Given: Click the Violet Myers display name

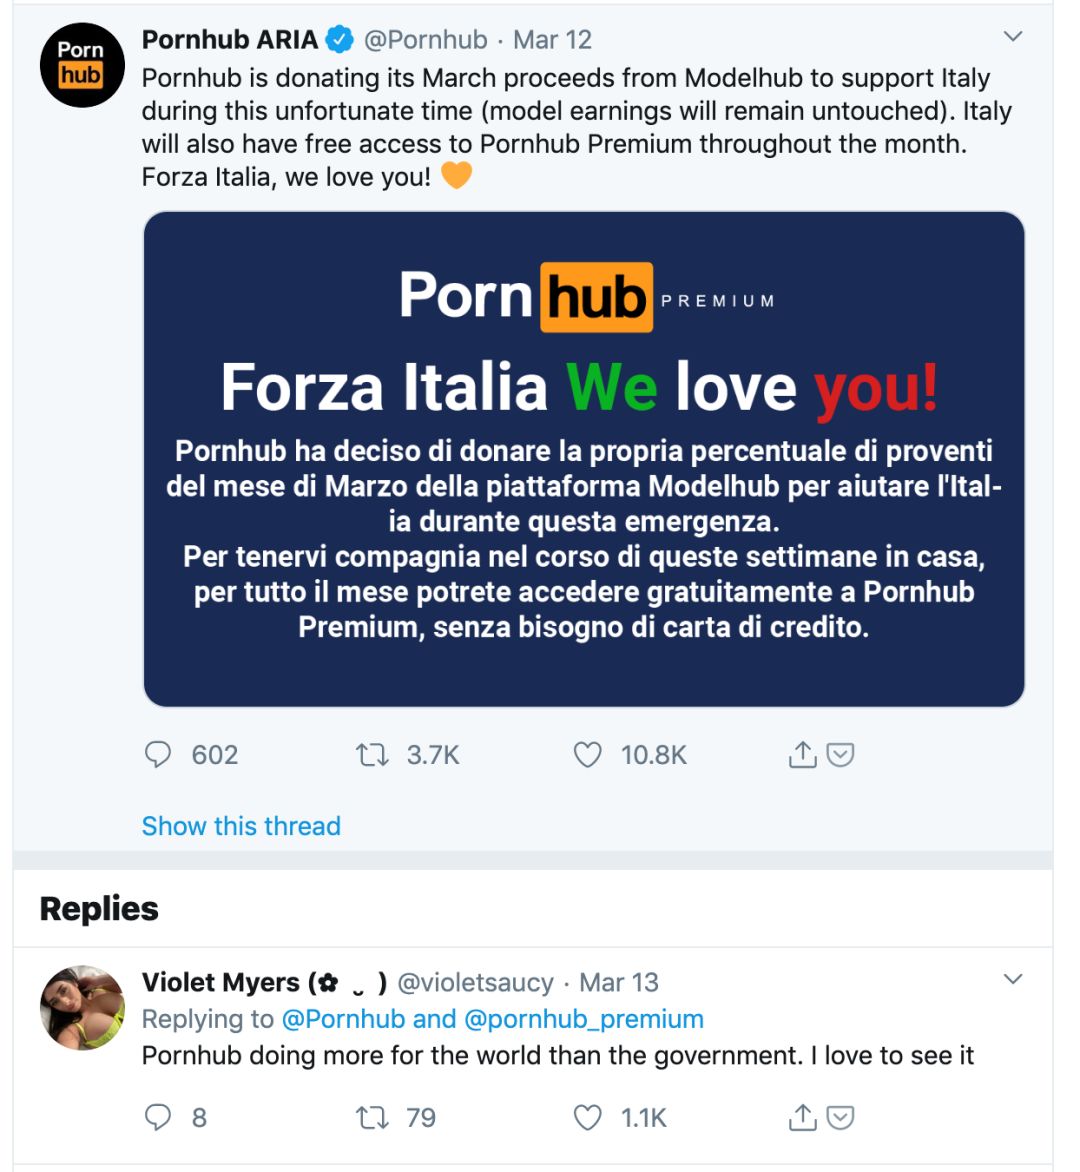Looking at the screenshot, I should pos(220,982).
